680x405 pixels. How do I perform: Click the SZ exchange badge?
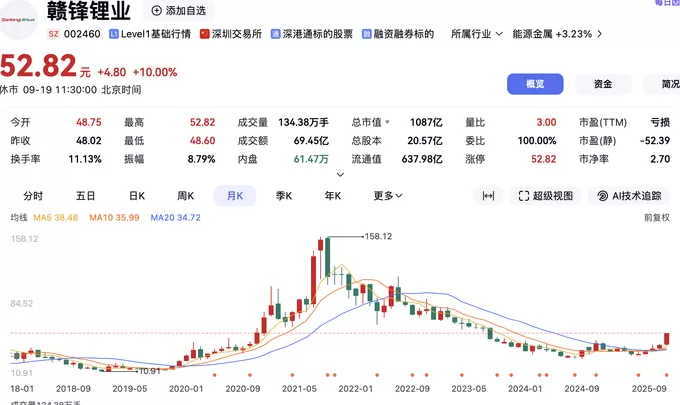point(53,34)
